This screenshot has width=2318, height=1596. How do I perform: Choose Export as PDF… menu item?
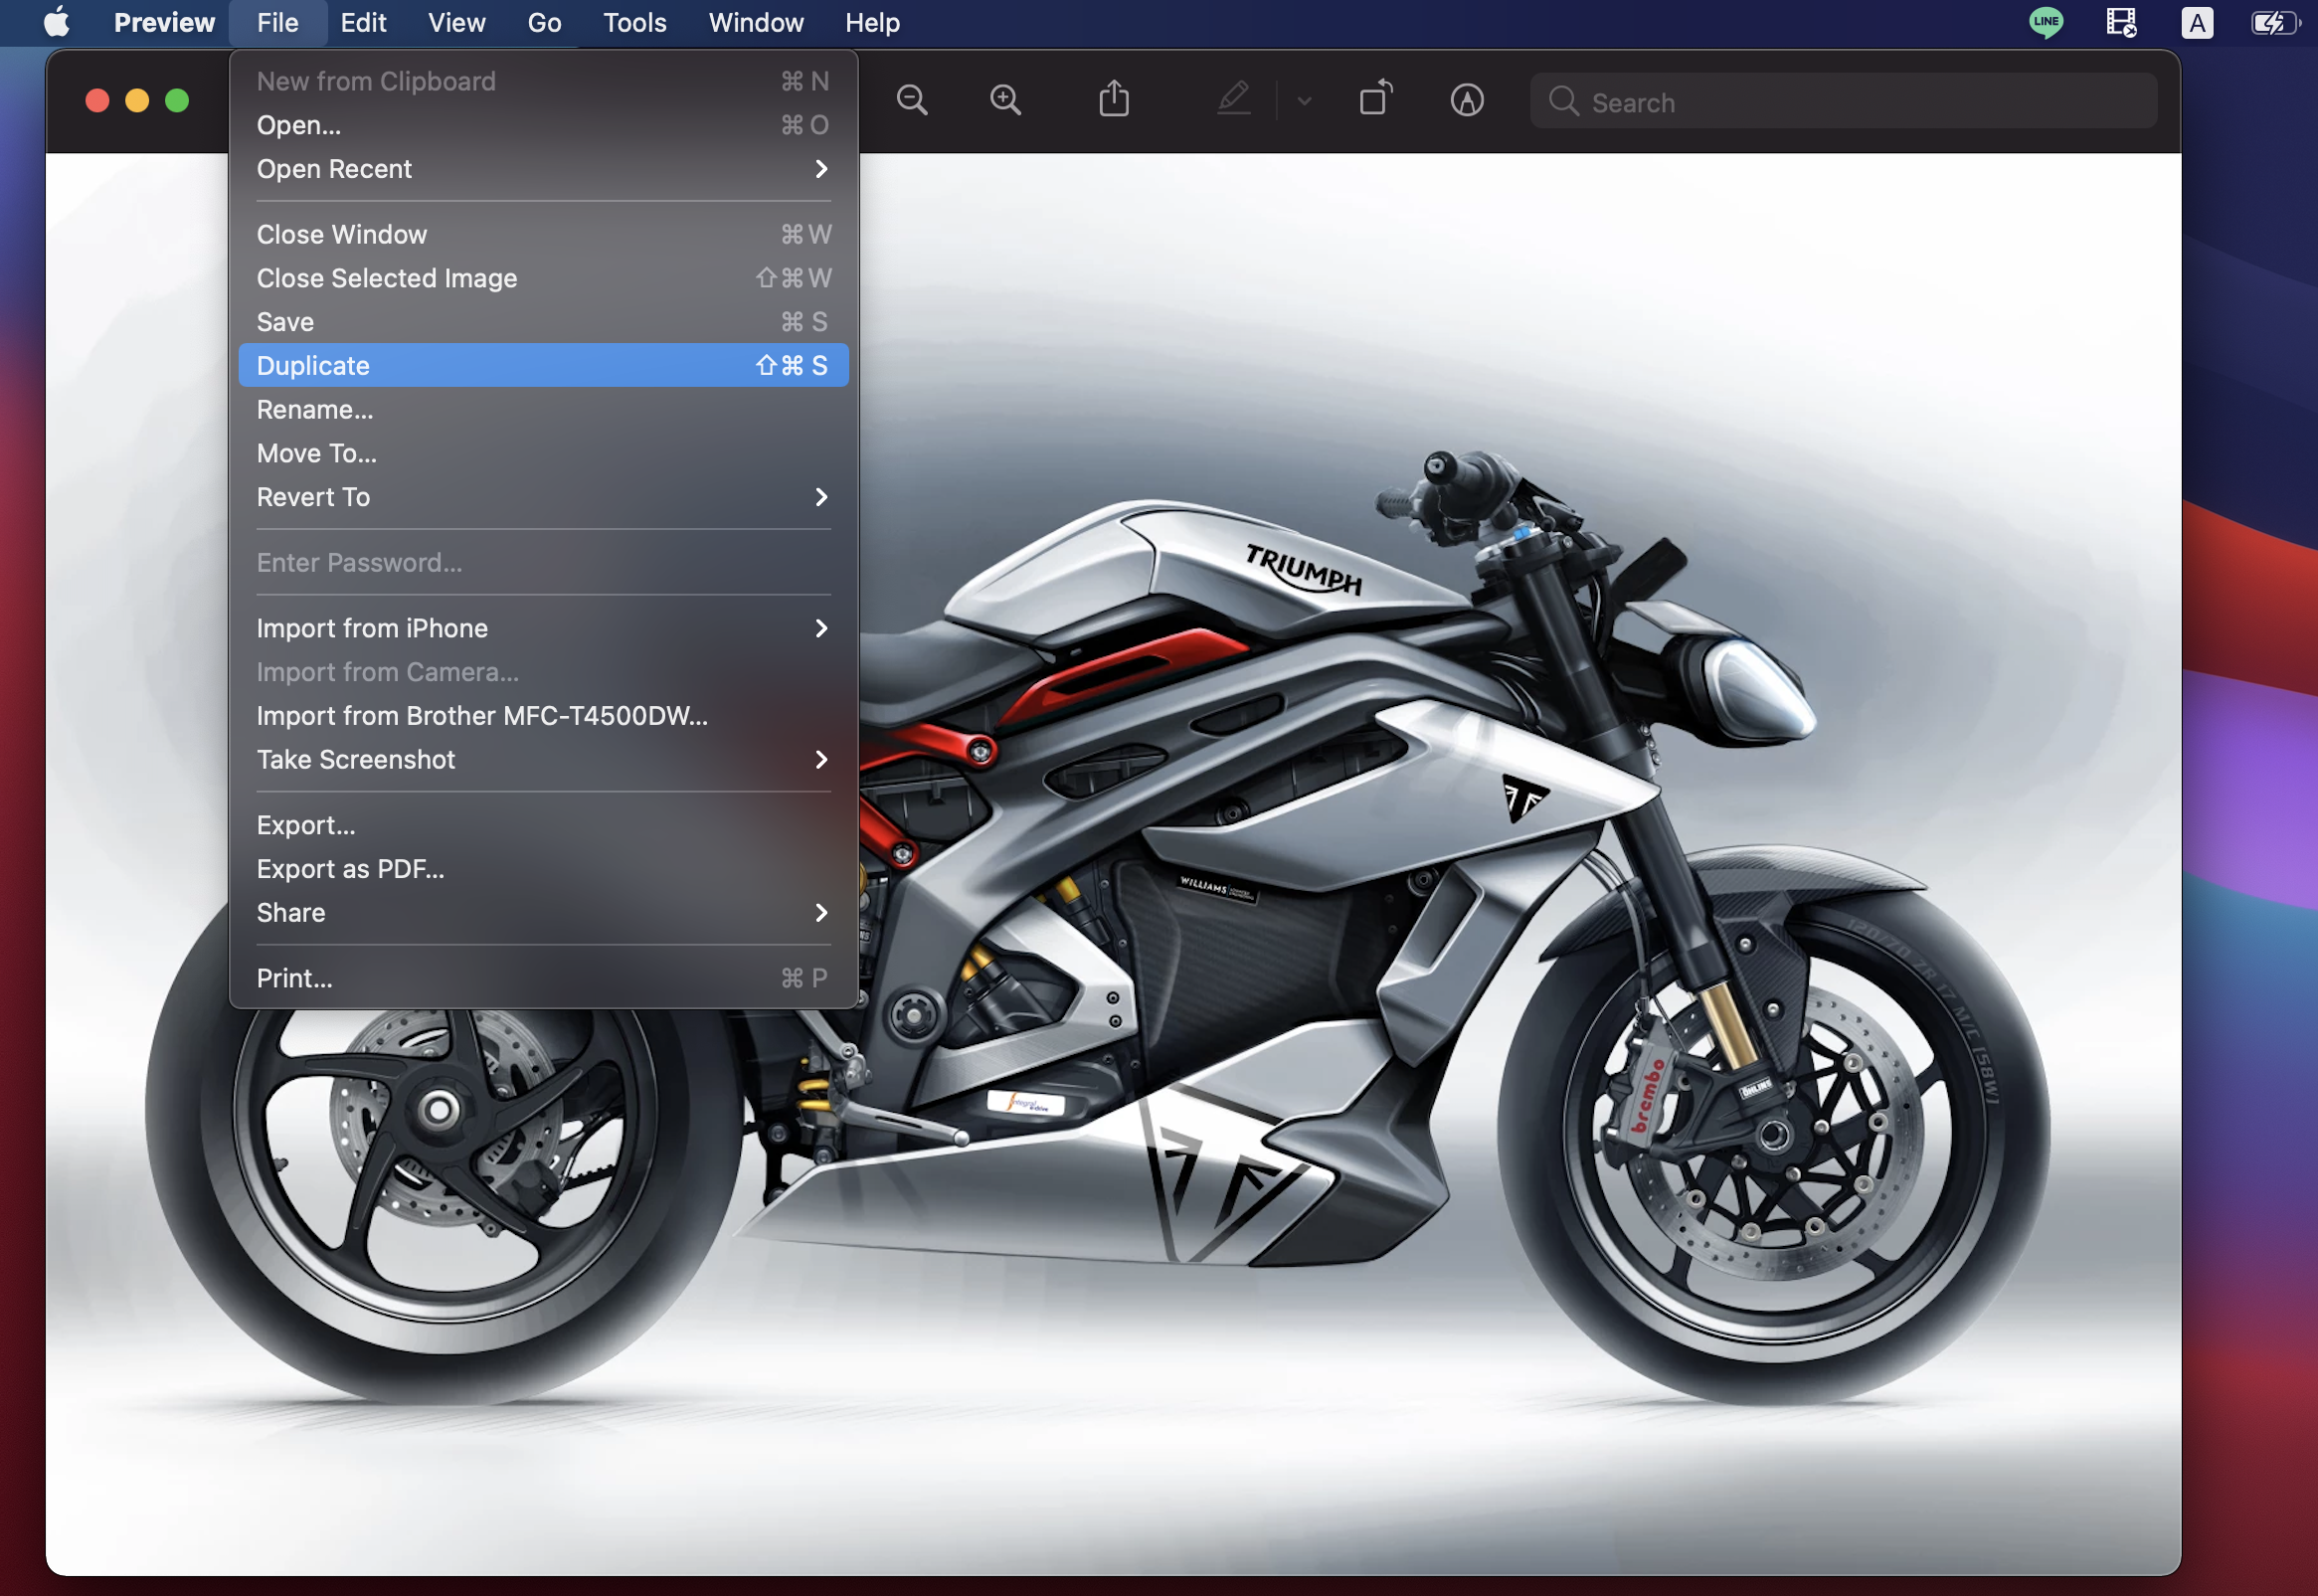(350, 869)
